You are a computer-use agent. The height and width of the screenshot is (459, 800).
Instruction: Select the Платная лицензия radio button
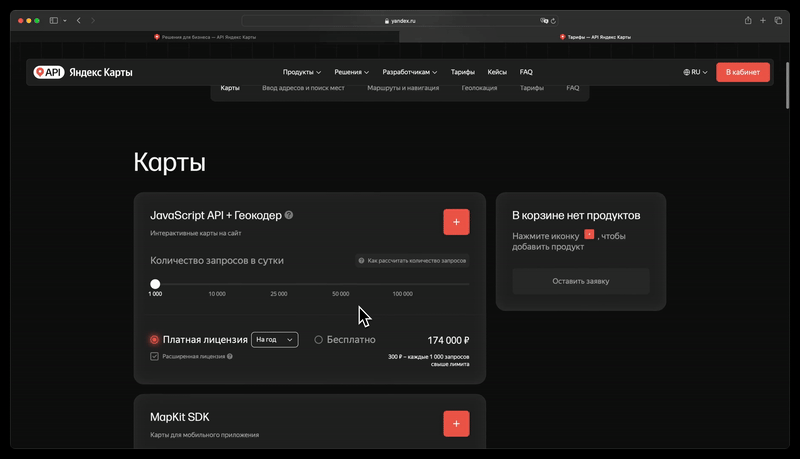(154, 340)
